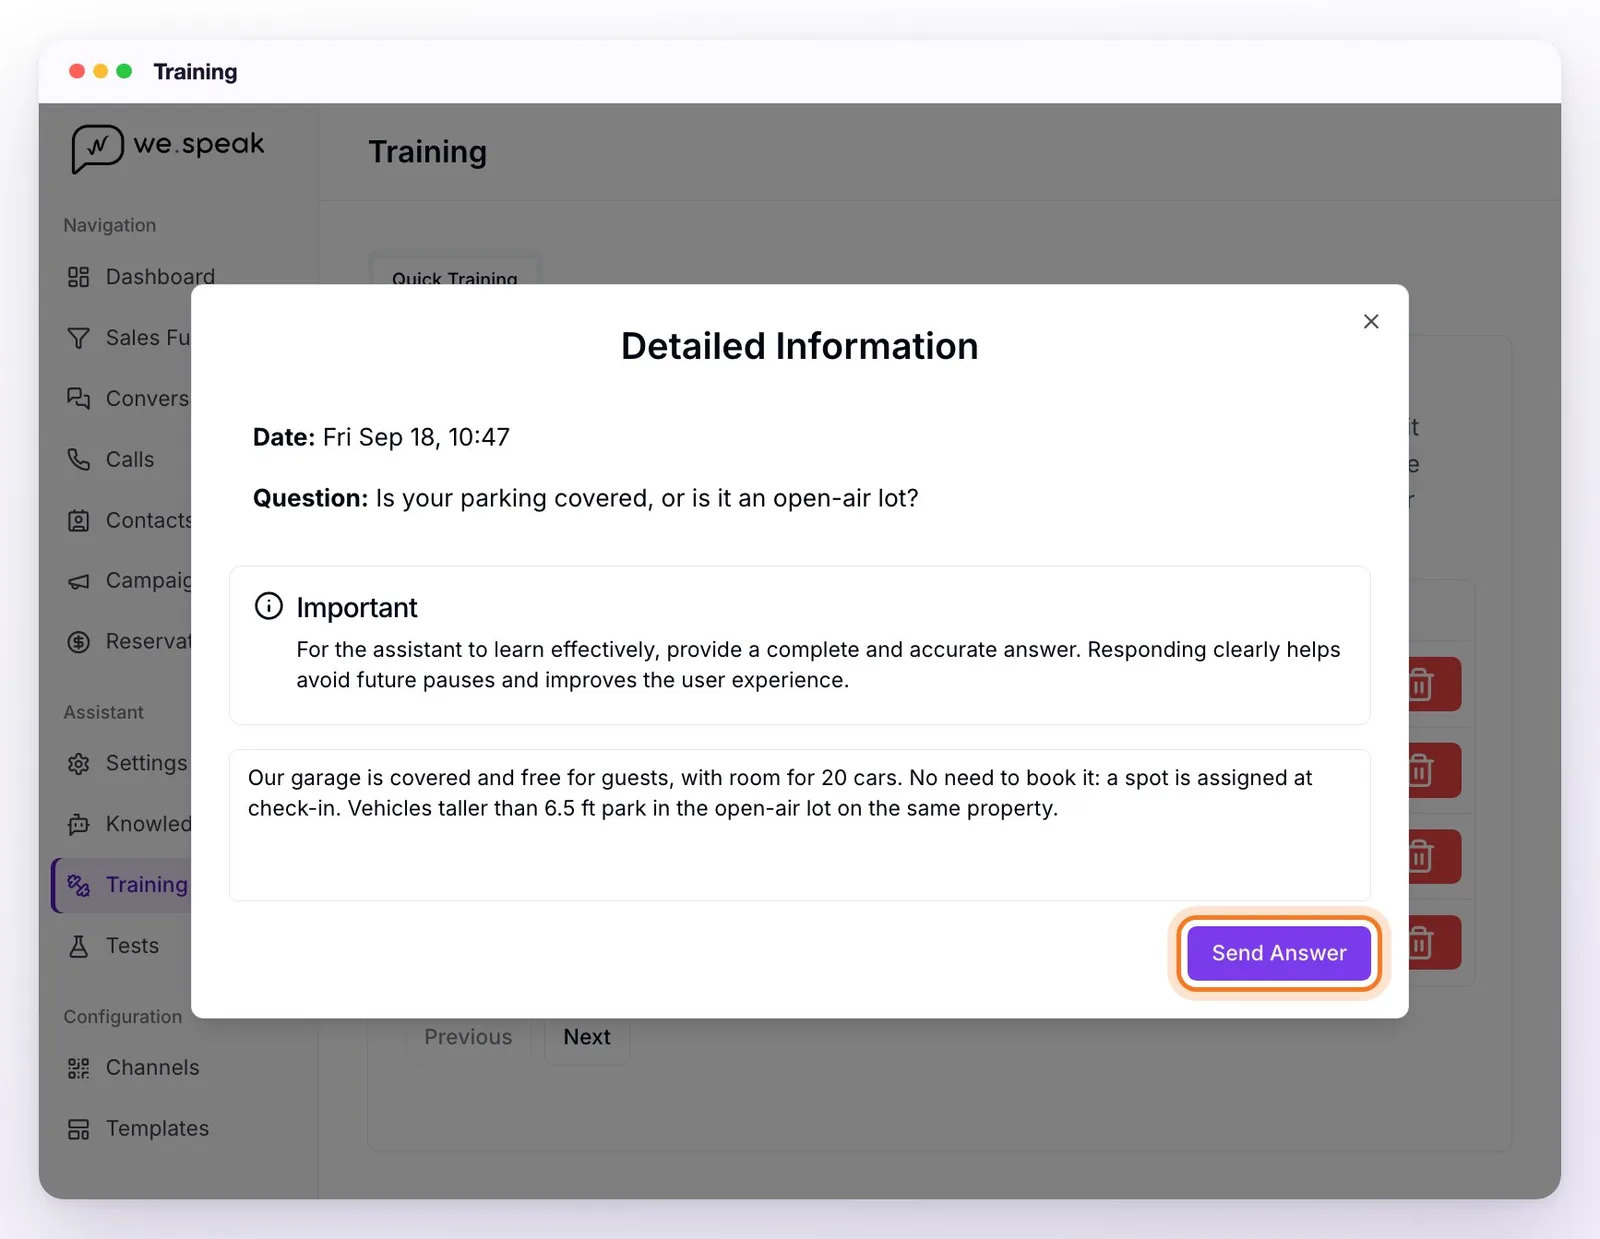Click the Training sidebar icon
The height and width of the screenshot is (1239, 1600).
coord(78,885)
